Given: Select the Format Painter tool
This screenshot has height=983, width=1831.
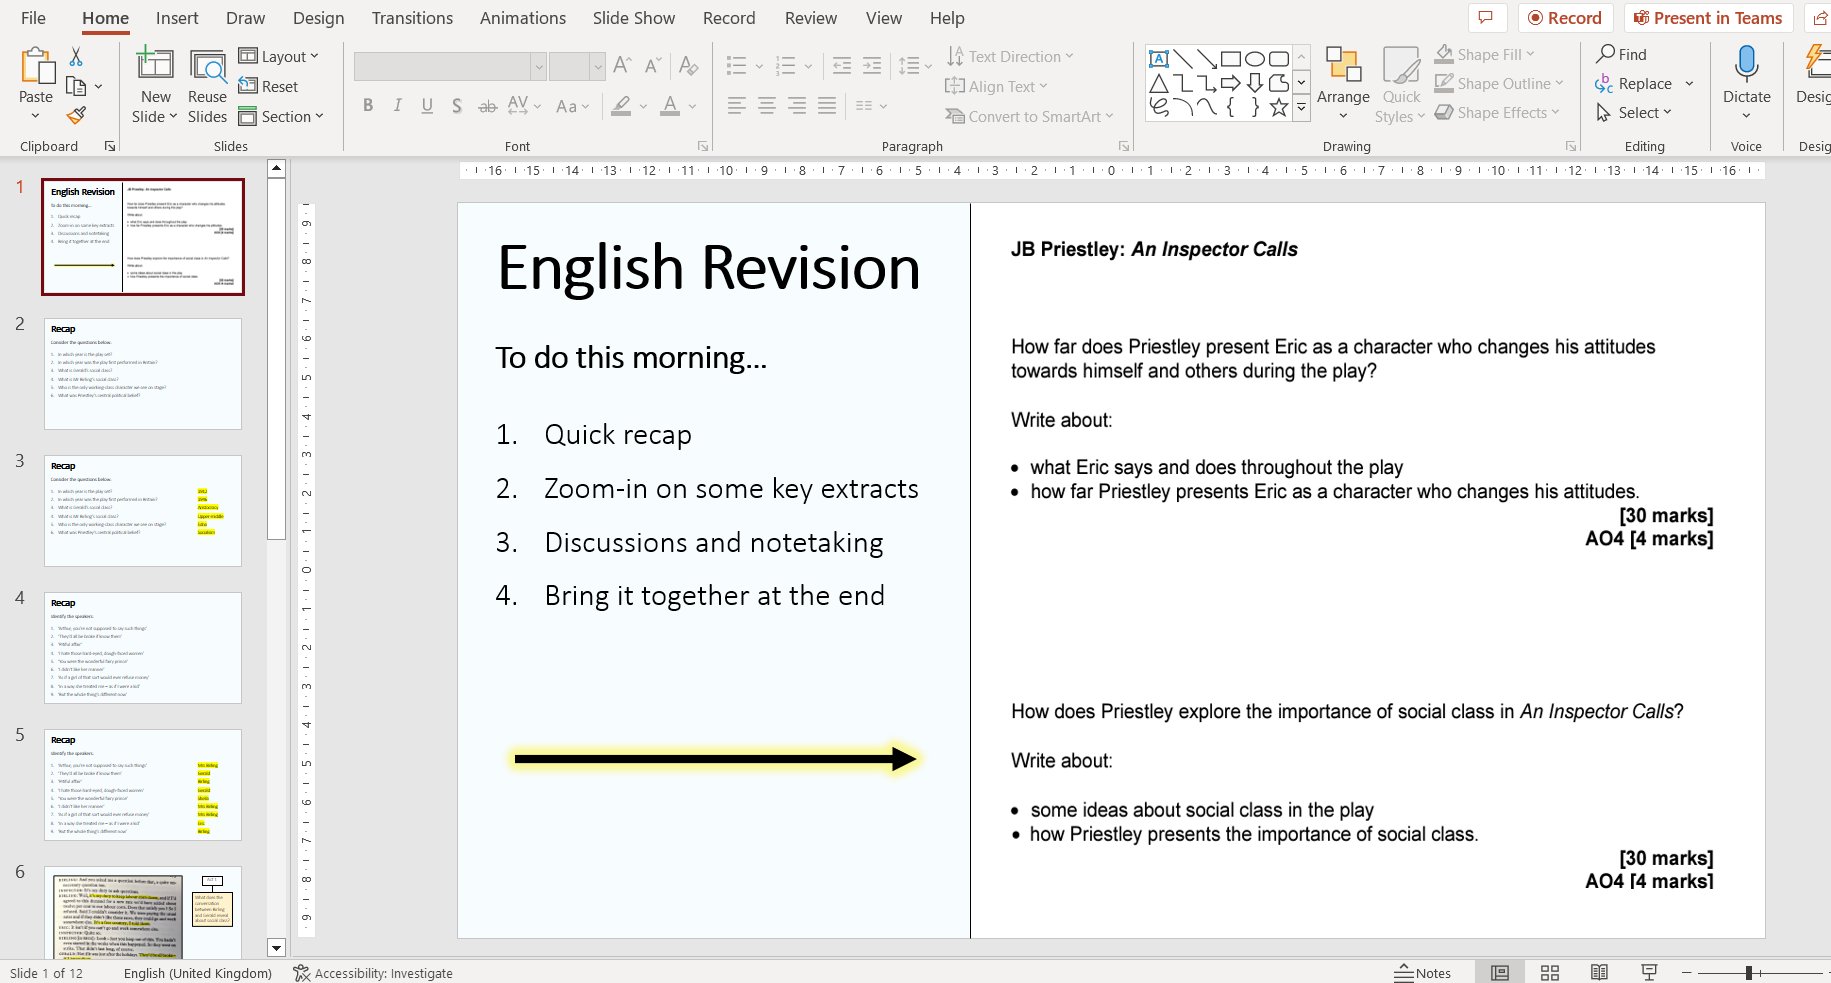Looking at the screenshot, I should (x=76, y=115).
